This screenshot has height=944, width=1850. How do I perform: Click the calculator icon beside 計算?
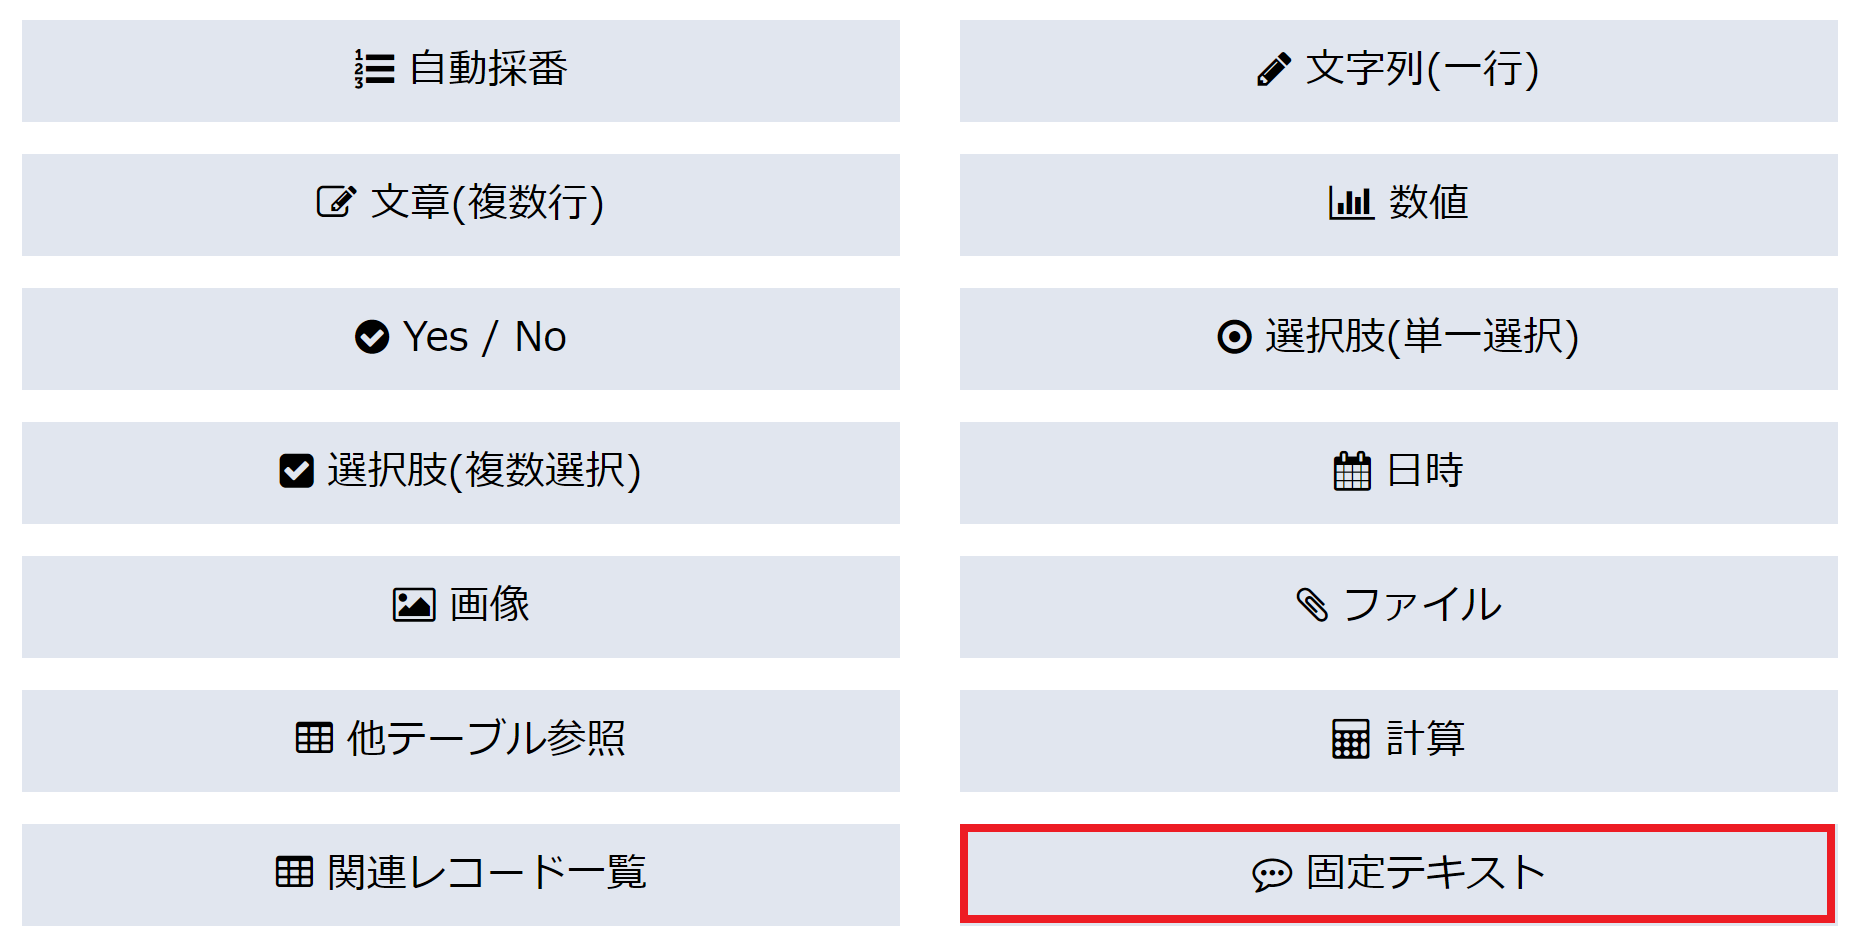(1351, 739)
